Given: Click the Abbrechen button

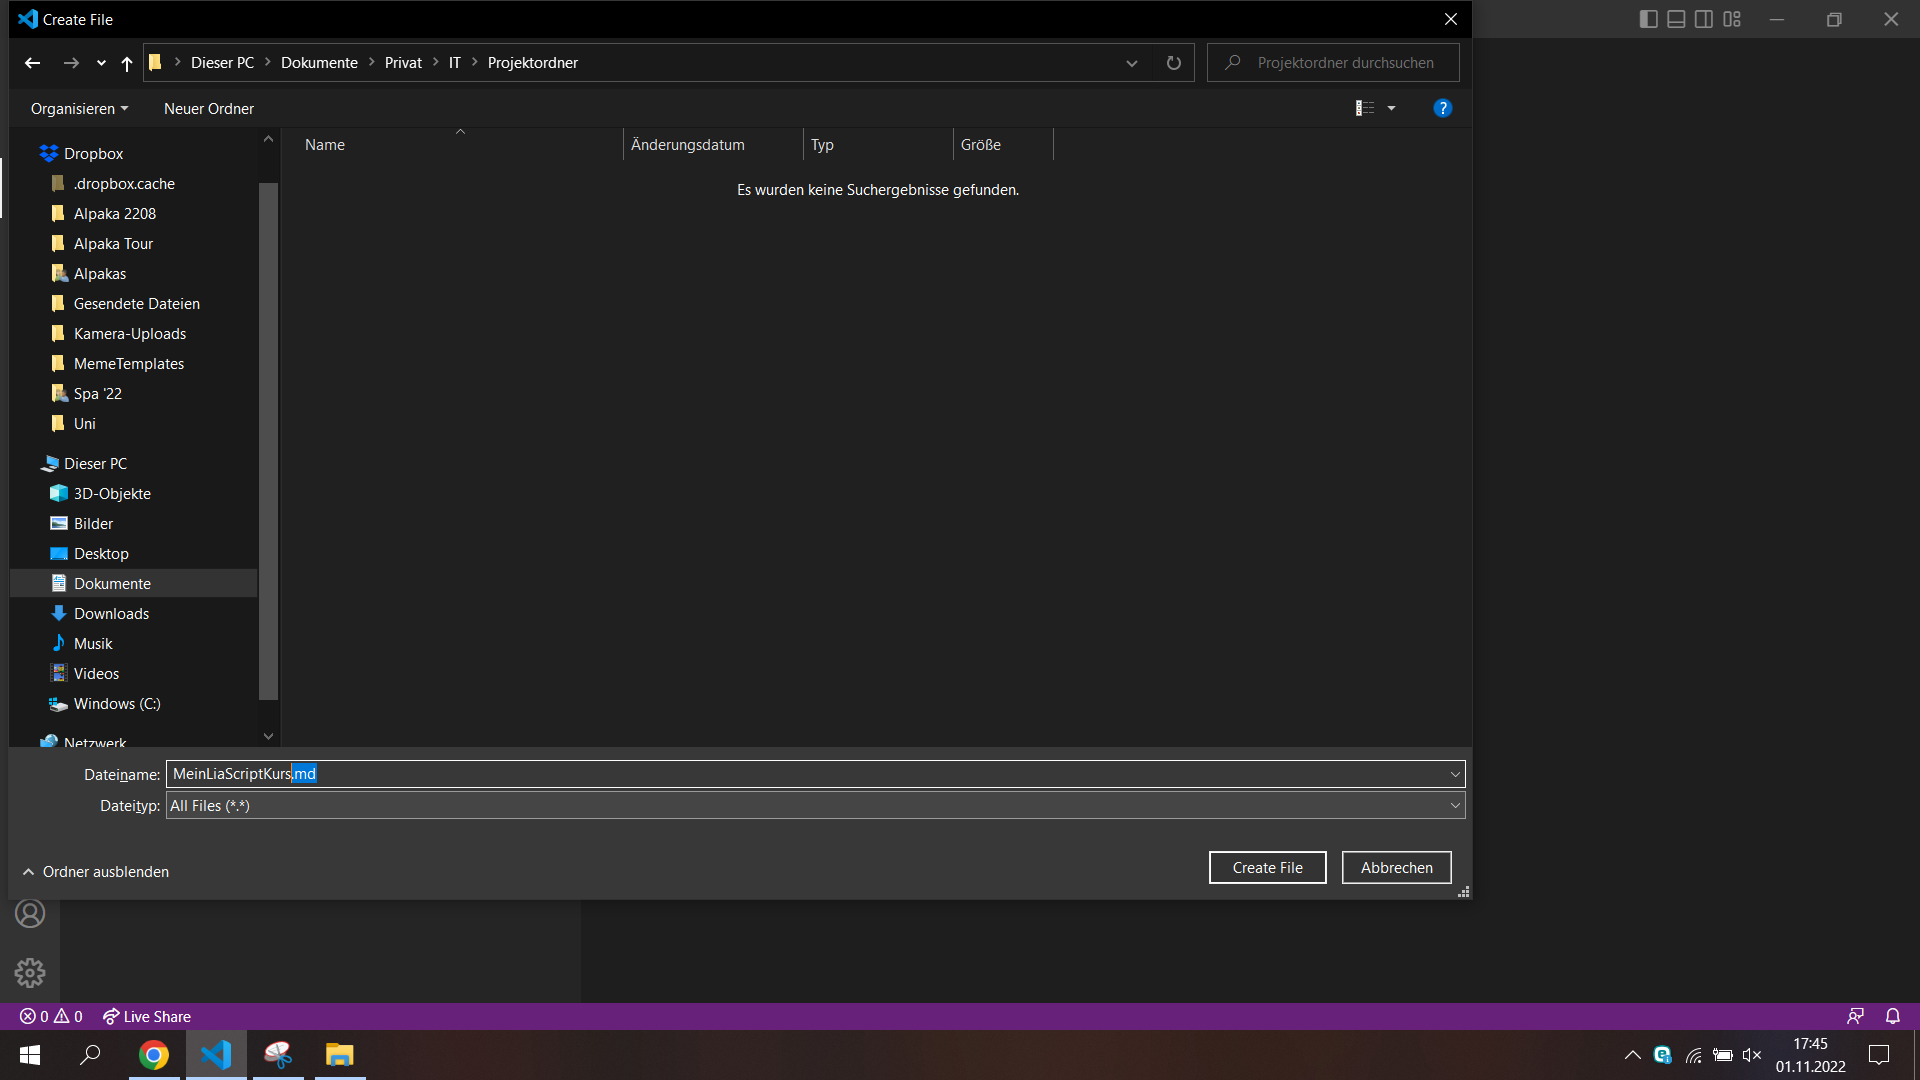Looking at the screenshot, I should [x=1396, y=866].
